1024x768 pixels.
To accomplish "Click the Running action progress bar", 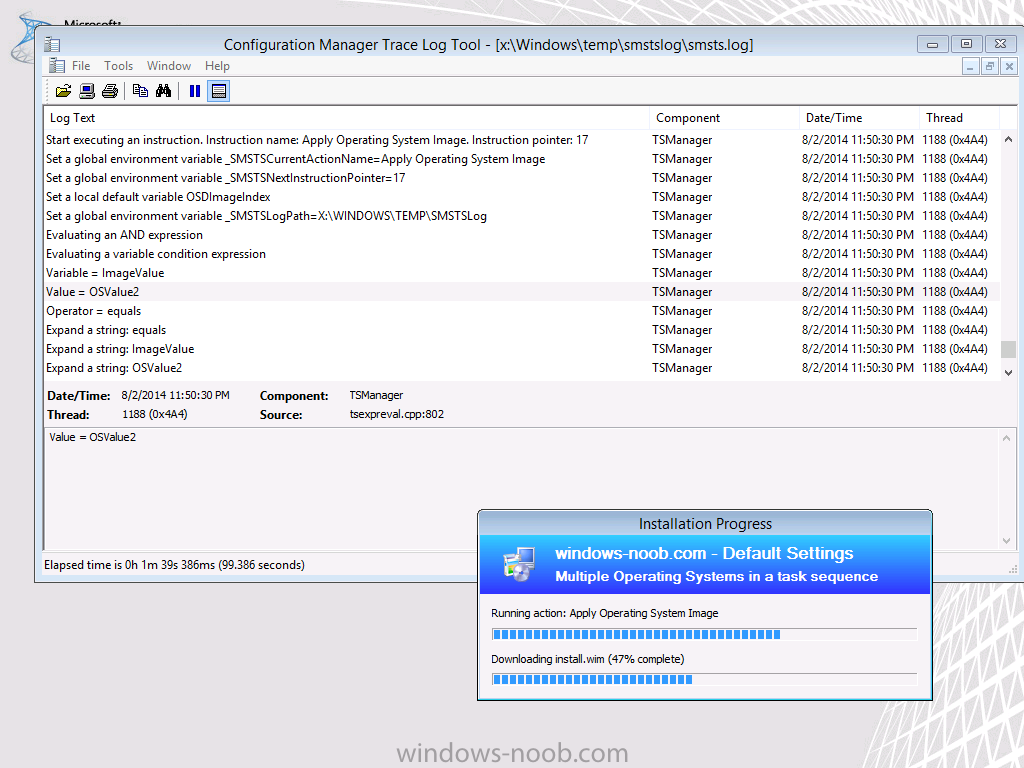I will (704, 634).
